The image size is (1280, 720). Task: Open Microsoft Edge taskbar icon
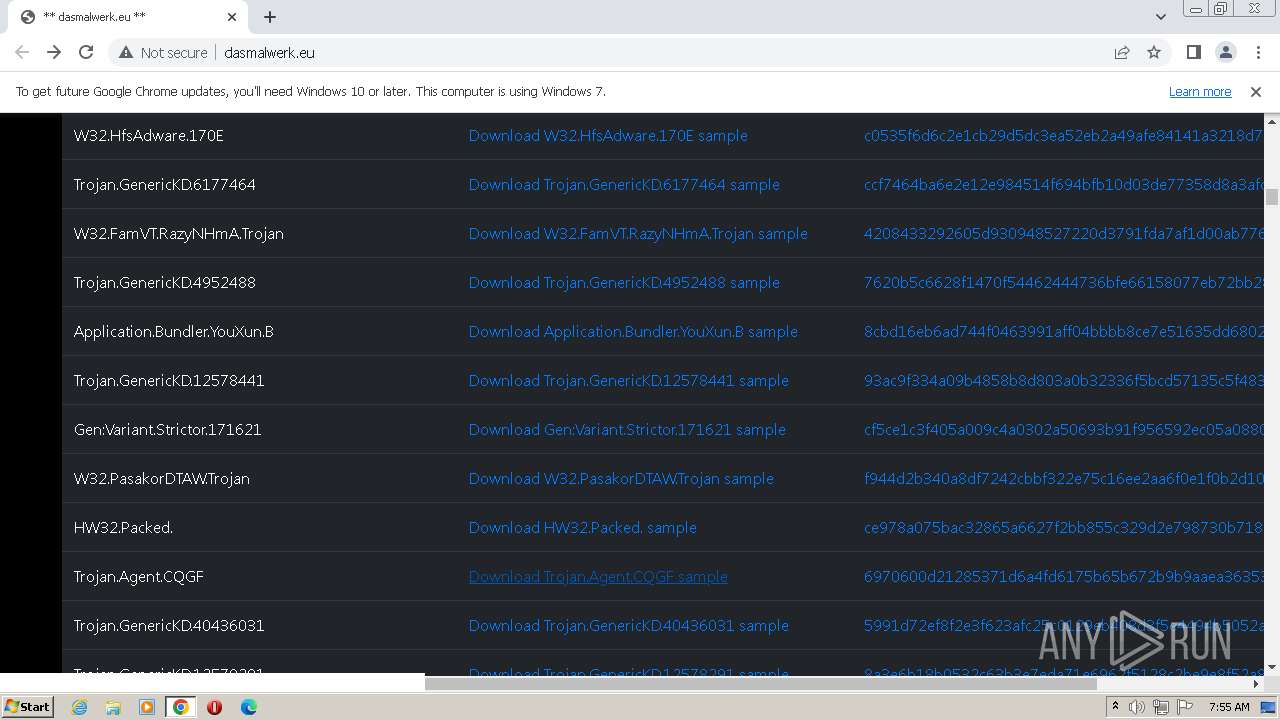(248, 707)
